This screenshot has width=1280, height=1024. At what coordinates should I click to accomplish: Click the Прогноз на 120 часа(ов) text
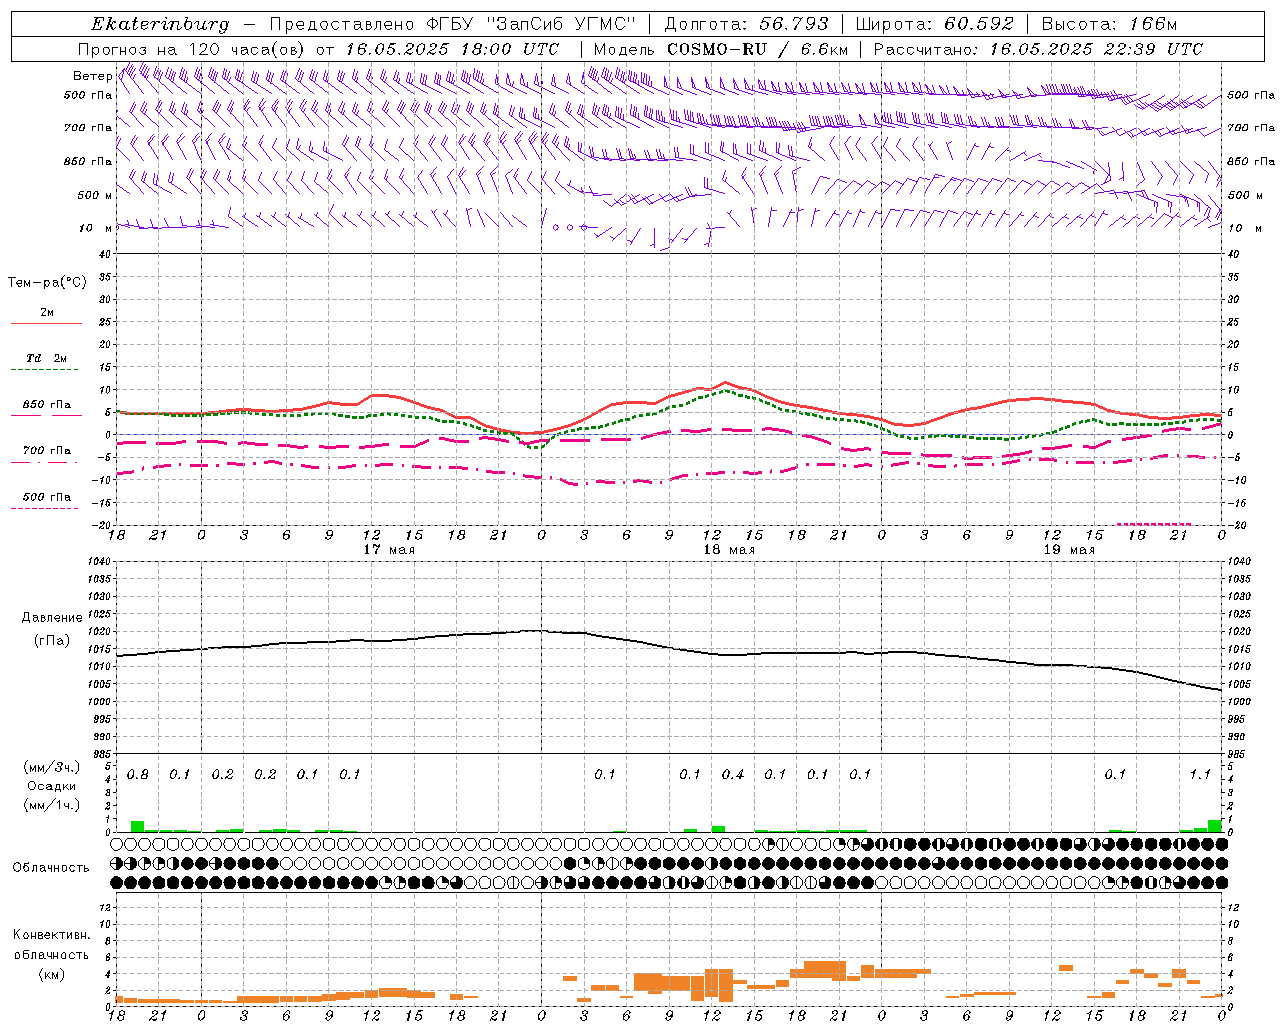[x=193, y=49]
